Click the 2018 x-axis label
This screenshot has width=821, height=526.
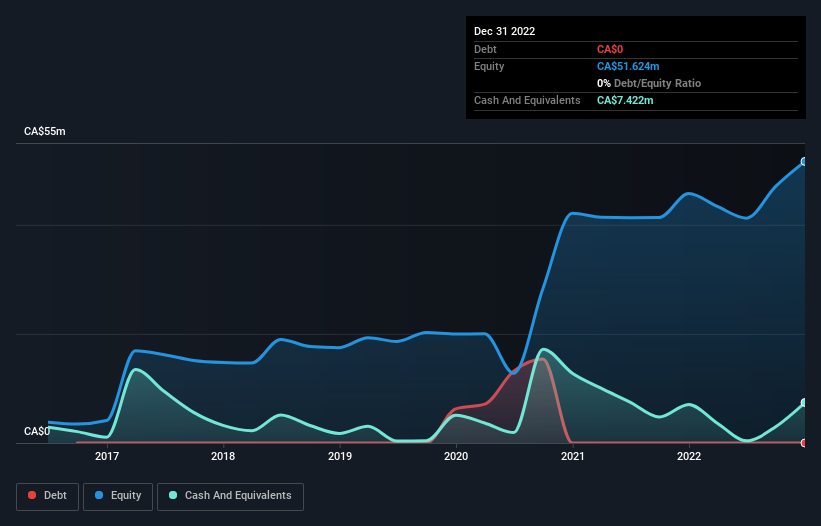(223, 456)
